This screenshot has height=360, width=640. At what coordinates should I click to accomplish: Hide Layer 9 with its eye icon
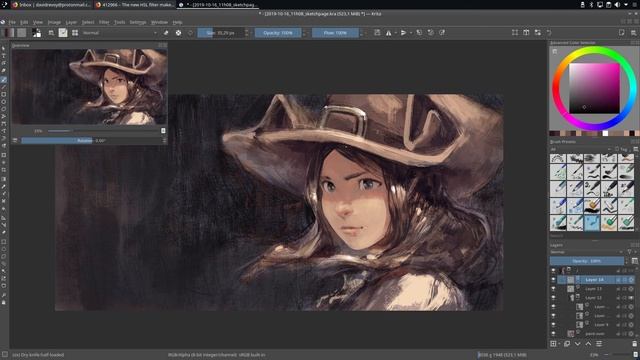point(553,324)
